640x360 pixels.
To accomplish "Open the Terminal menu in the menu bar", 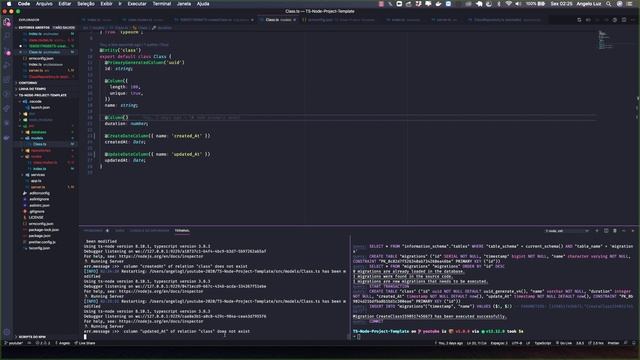I will coord(162,4).
